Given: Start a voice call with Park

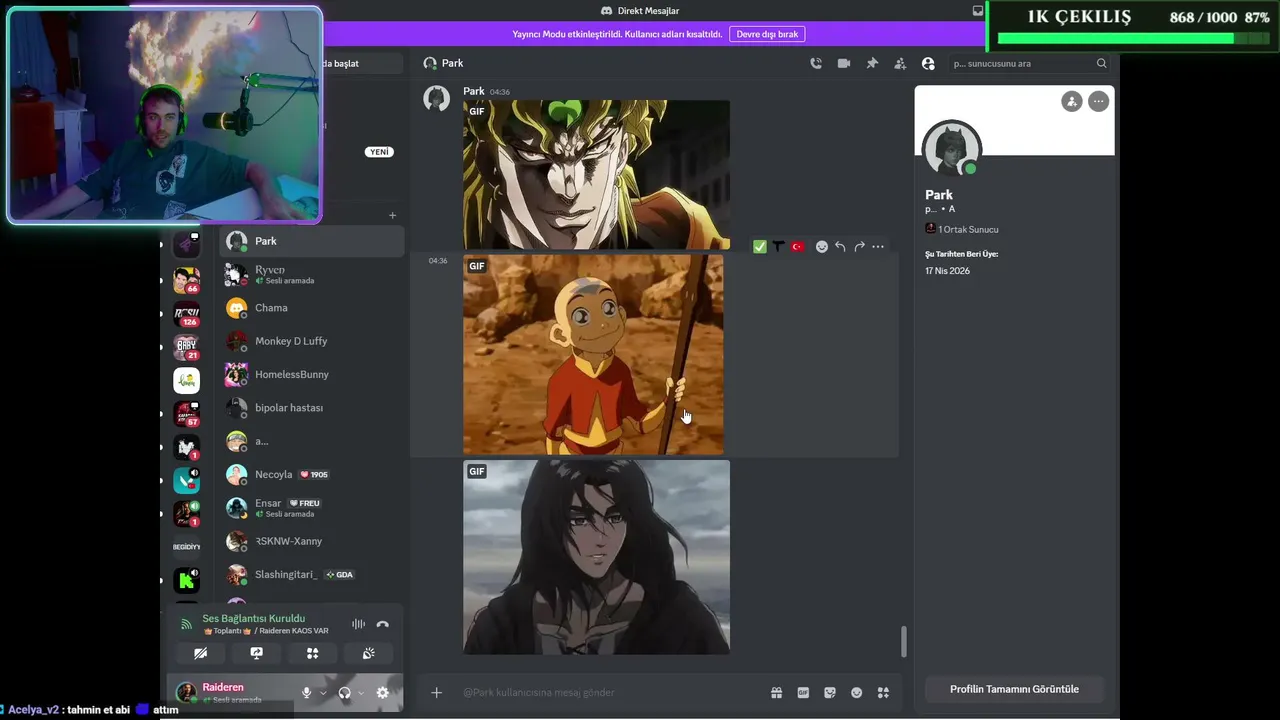Looking at the screenshot, I should click(816, 63).
